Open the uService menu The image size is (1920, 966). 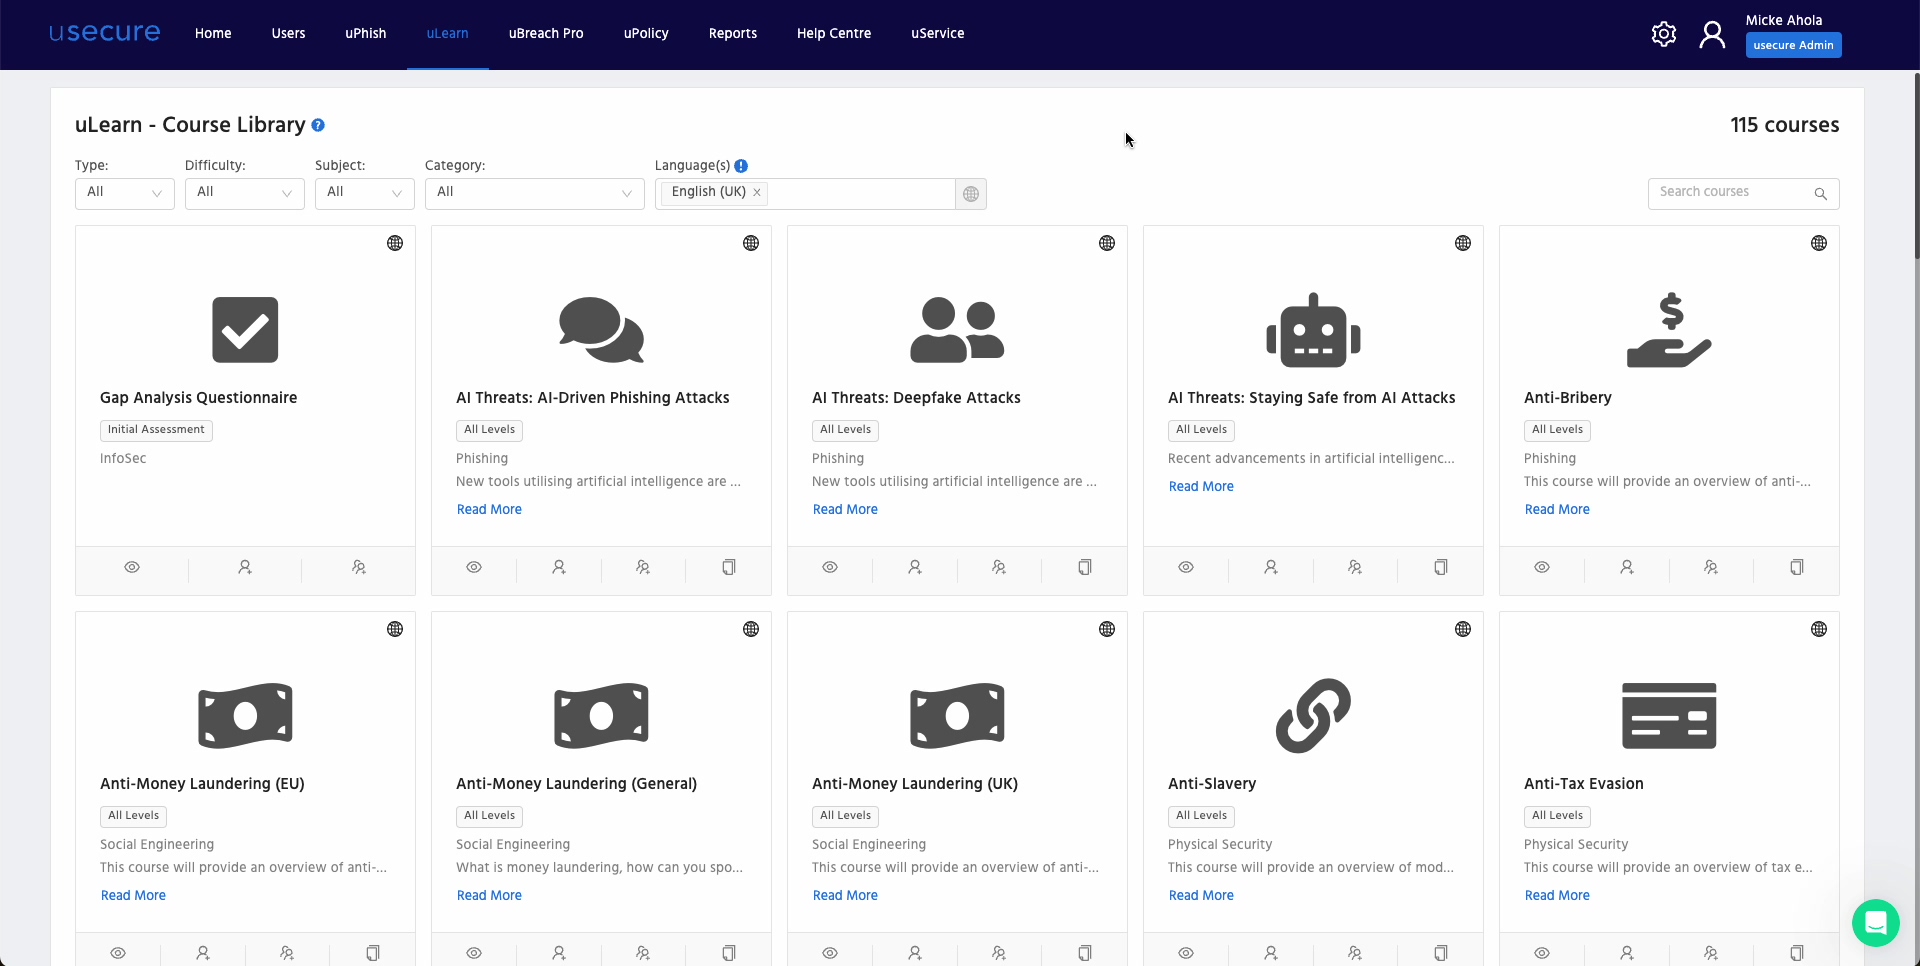(938, 34)
